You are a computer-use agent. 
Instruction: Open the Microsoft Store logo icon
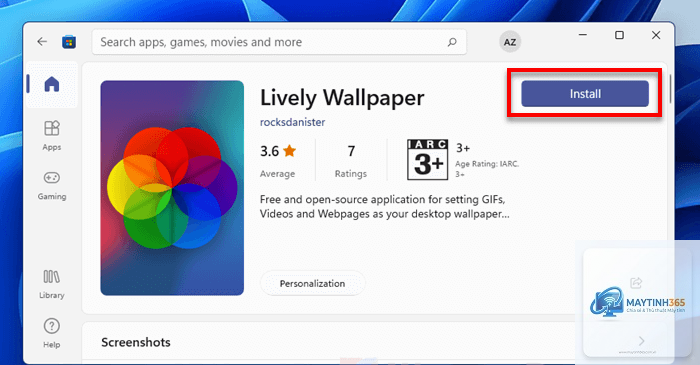pos(69,42)
